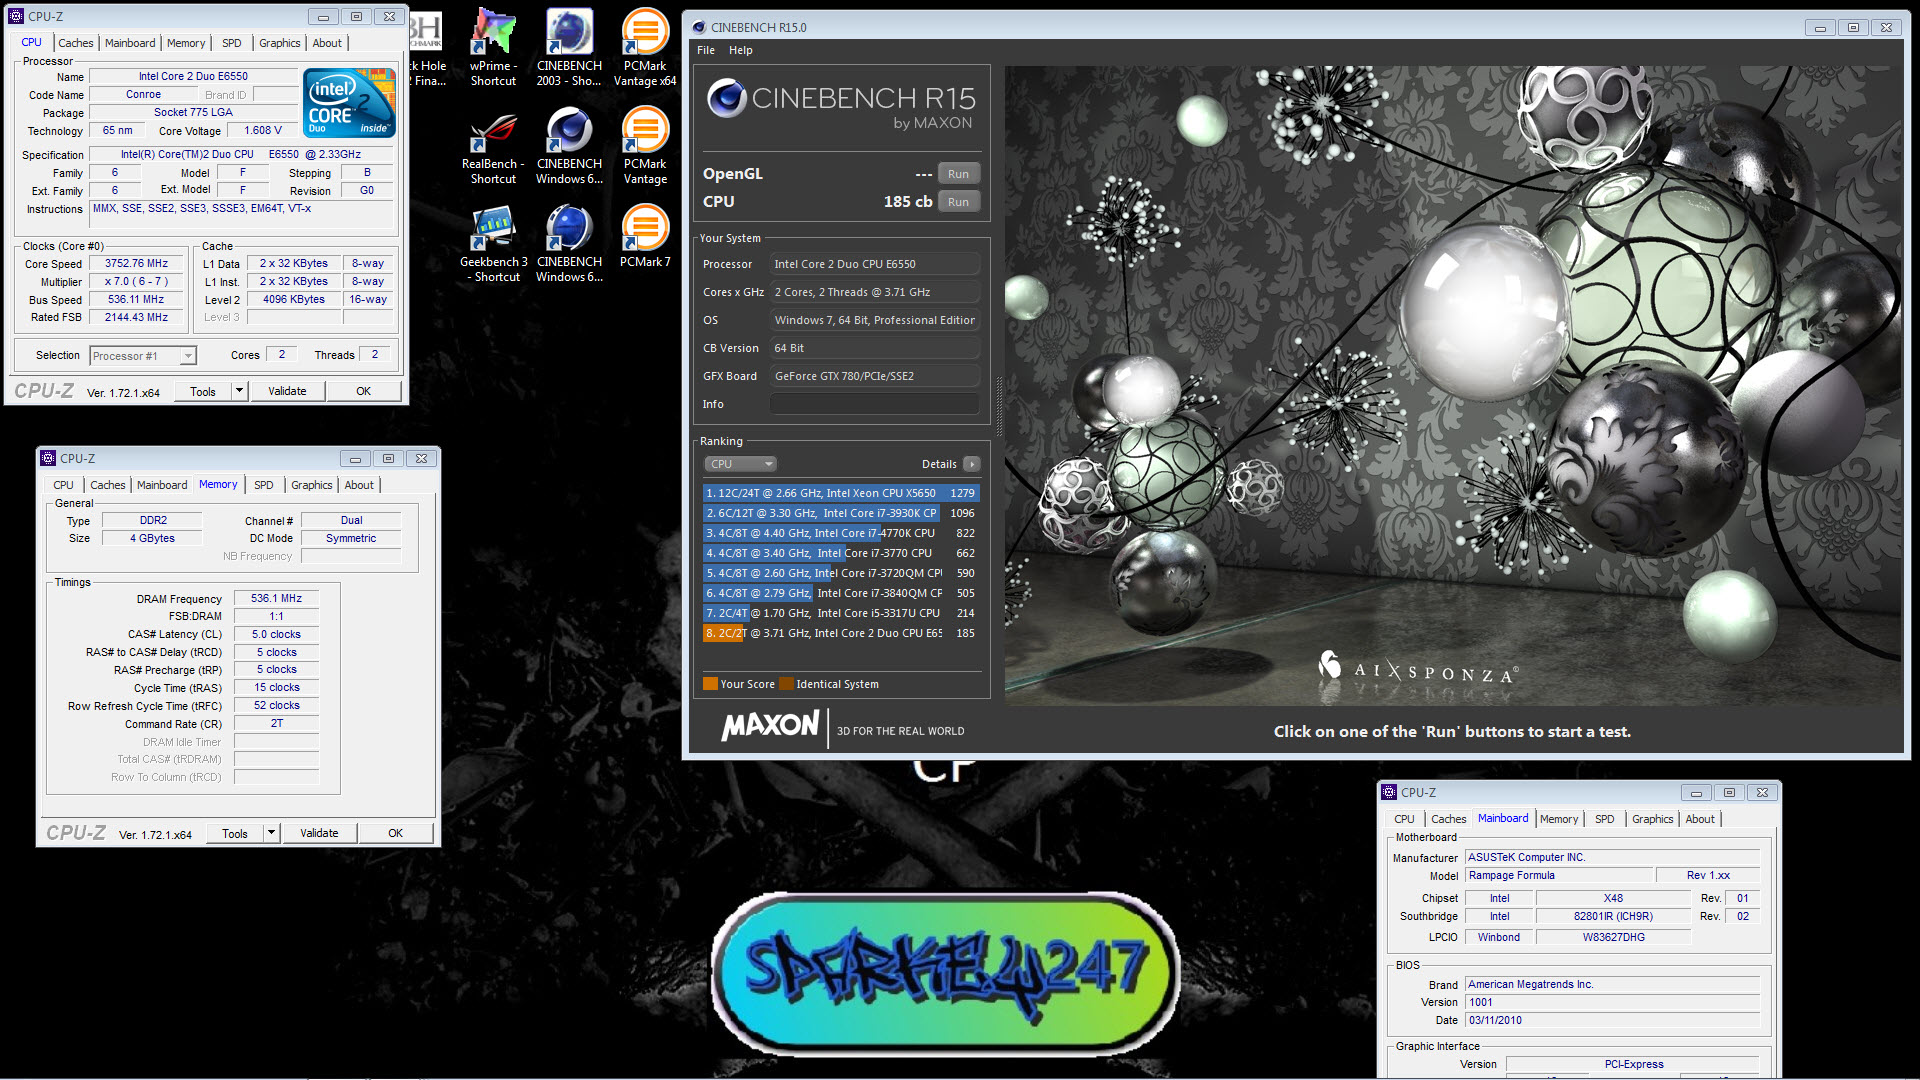
Task: Switch to Caches tab in top CPU-Z window
Action: click(76, 43)
